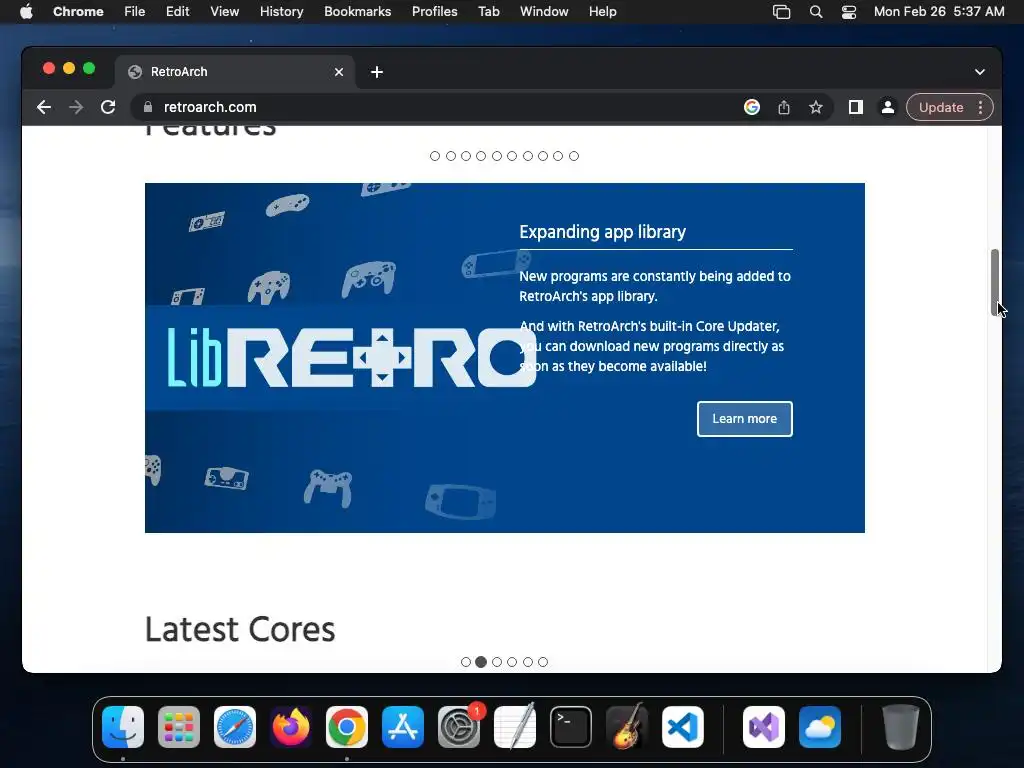Launch Safari from the dock
The width and height of the screenshot is (1024, 768).
(235, 727)
